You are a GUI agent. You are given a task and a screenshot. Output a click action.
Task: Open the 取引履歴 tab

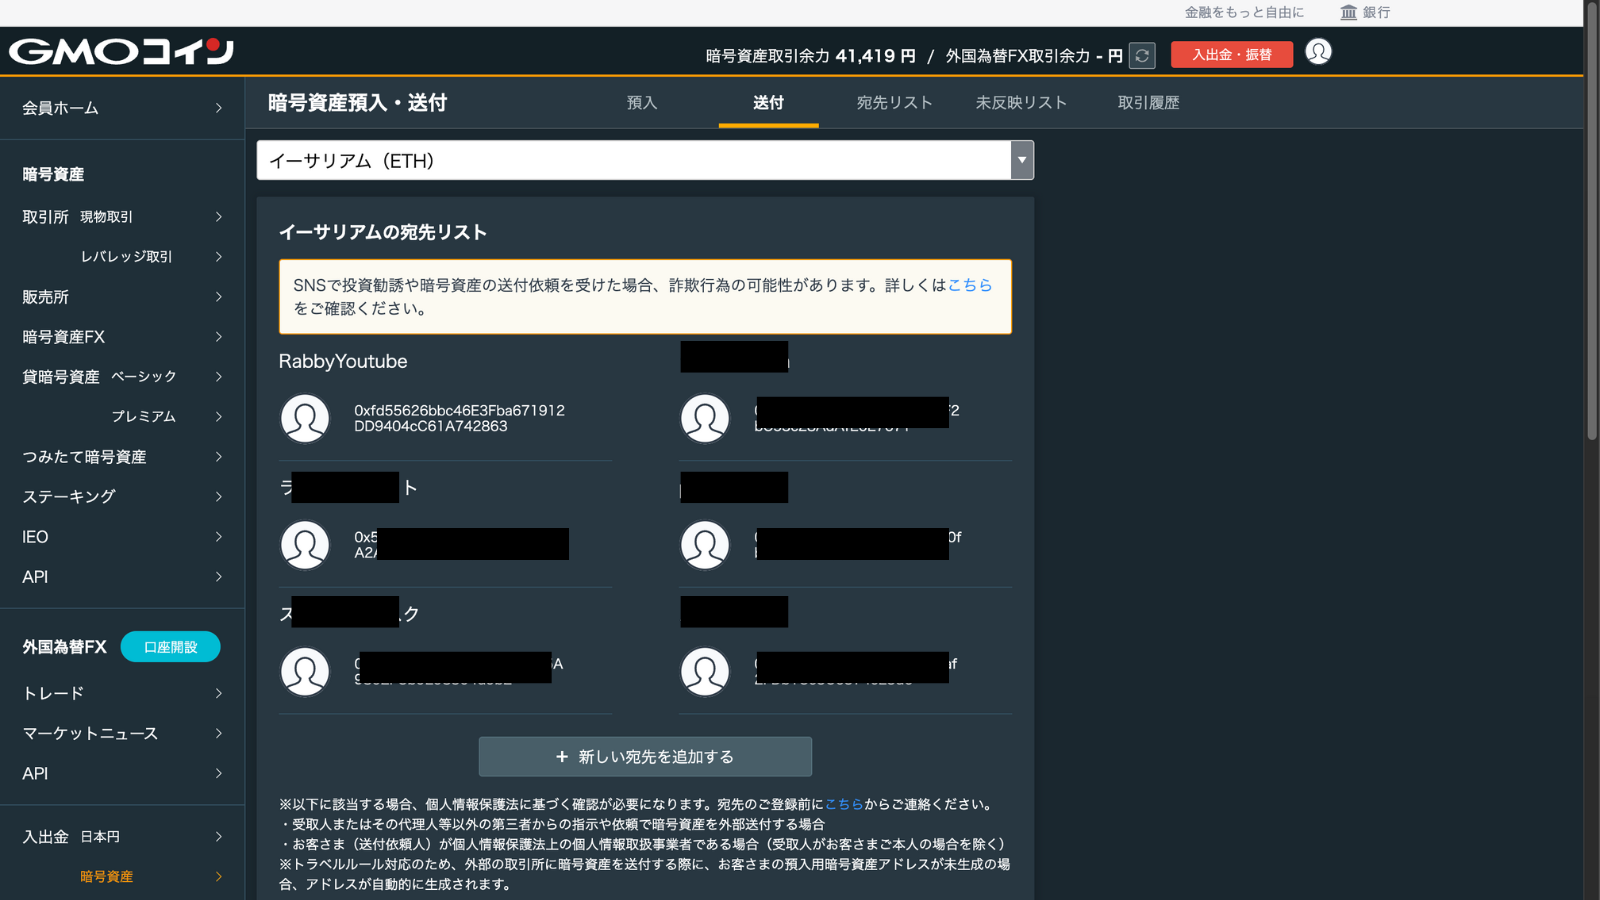tap(1148, 103)
